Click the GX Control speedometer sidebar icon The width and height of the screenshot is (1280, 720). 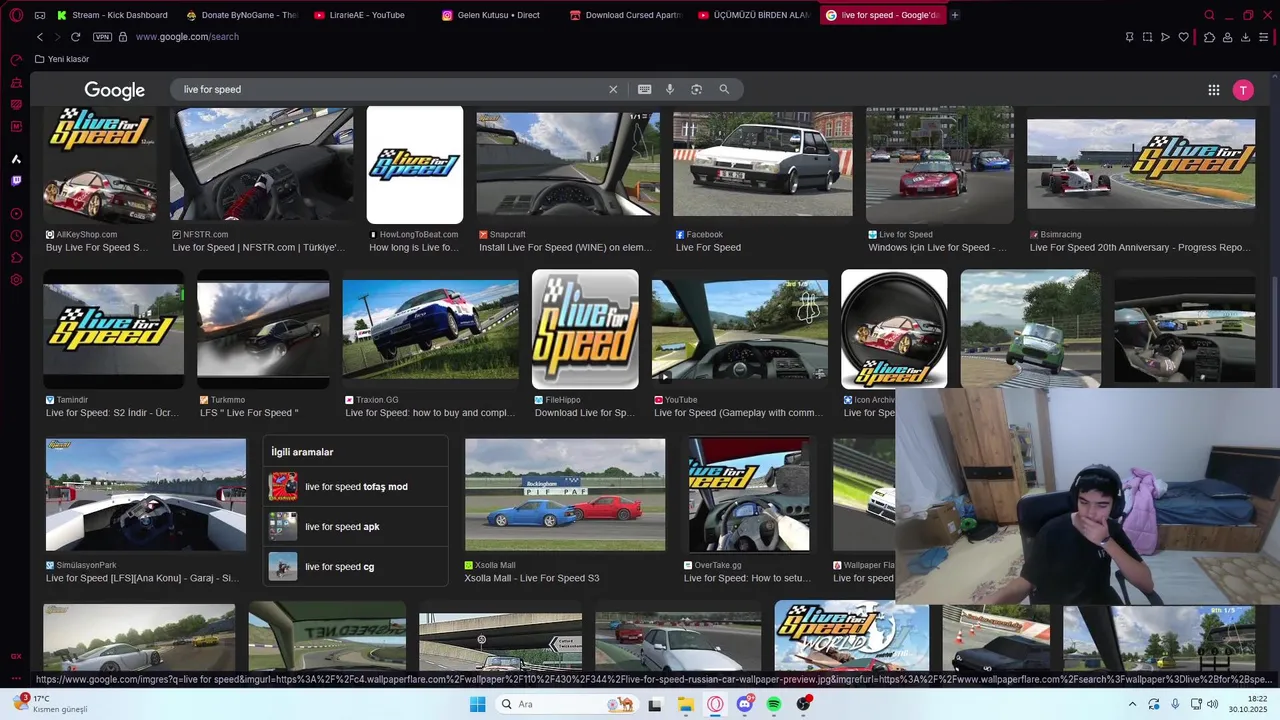pyautogui.click(x=16, y=60)
